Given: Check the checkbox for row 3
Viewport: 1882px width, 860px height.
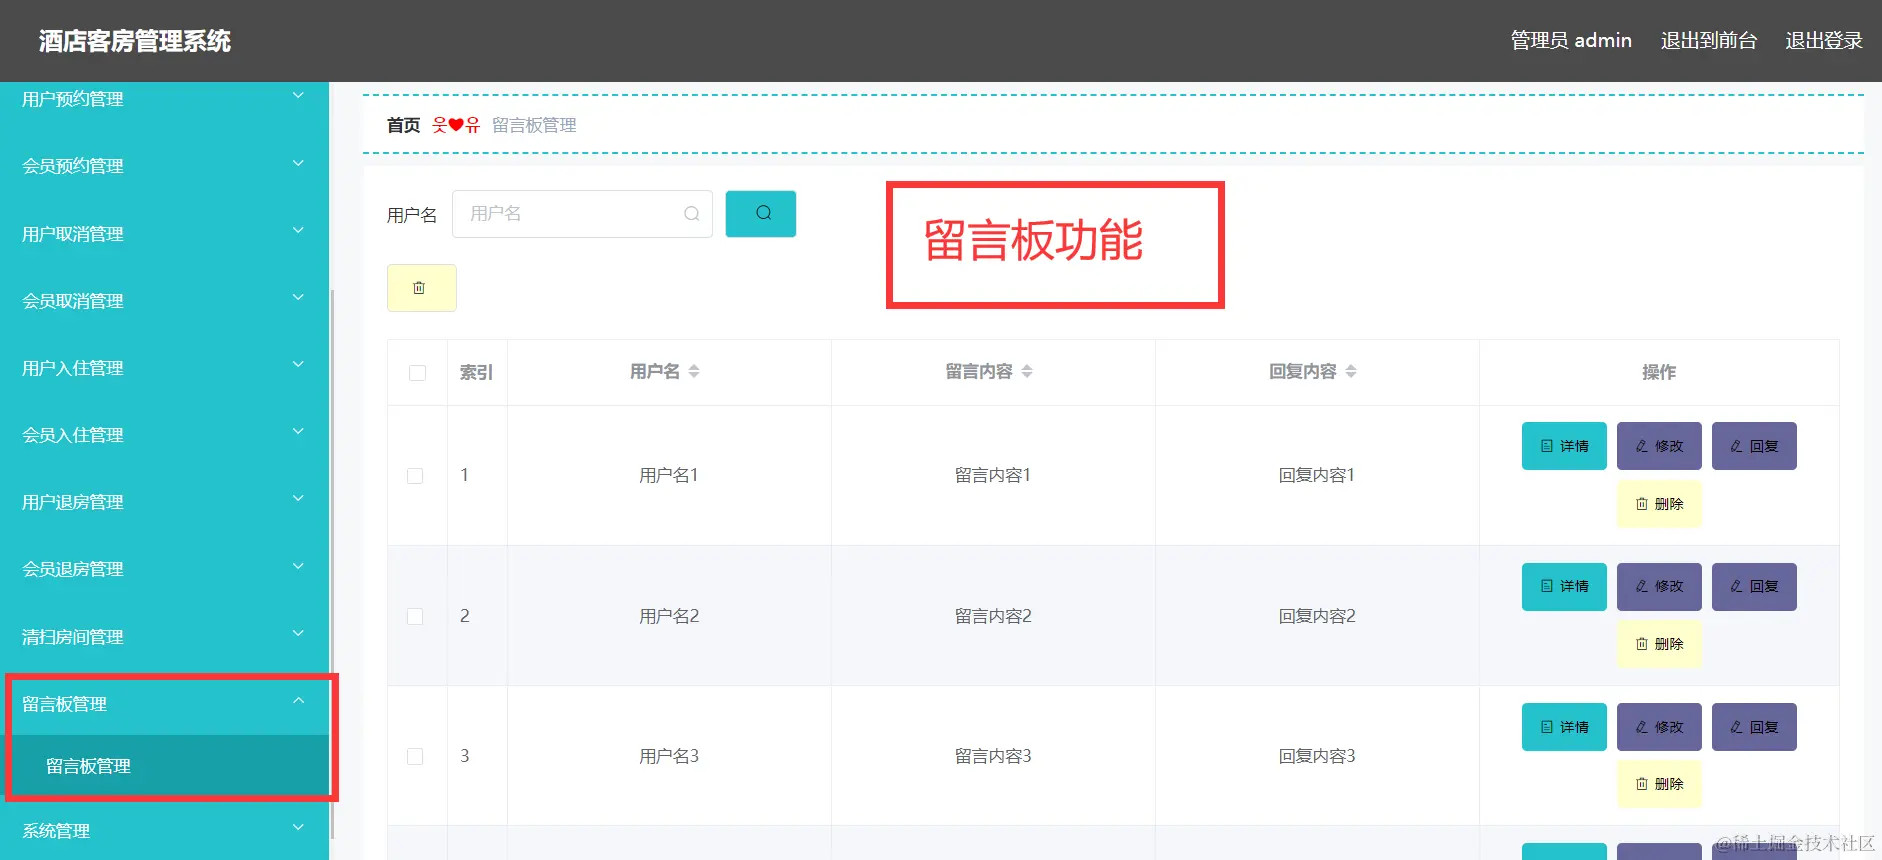Looking at the screenshot, I should [x=415, y=756].
